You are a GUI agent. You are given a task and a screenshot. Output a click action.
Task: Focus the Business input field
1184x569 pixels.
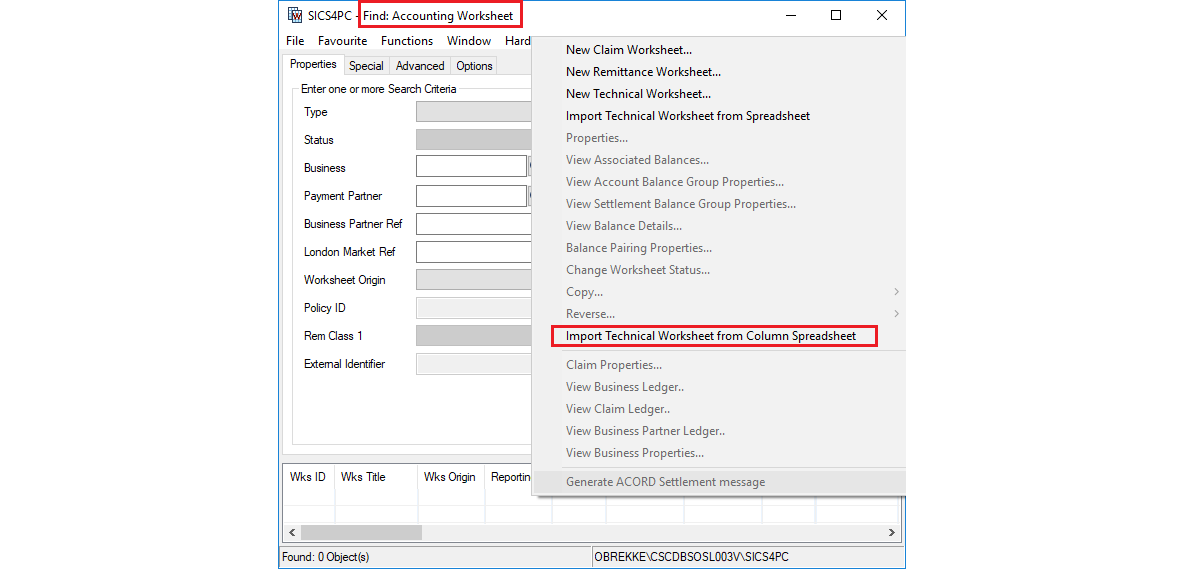coord(471,167)
